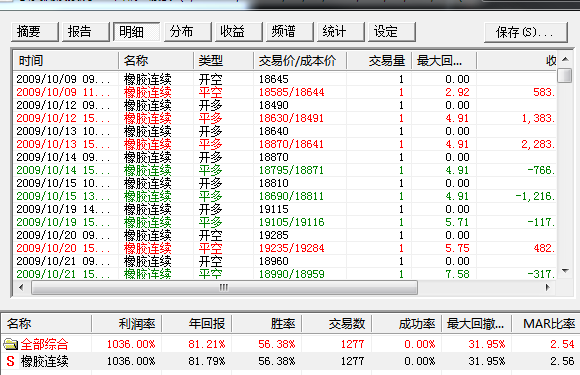This screenshot has width=580, height=375.
Task: Click the 成功率 column header
Action: coord(407,324)
